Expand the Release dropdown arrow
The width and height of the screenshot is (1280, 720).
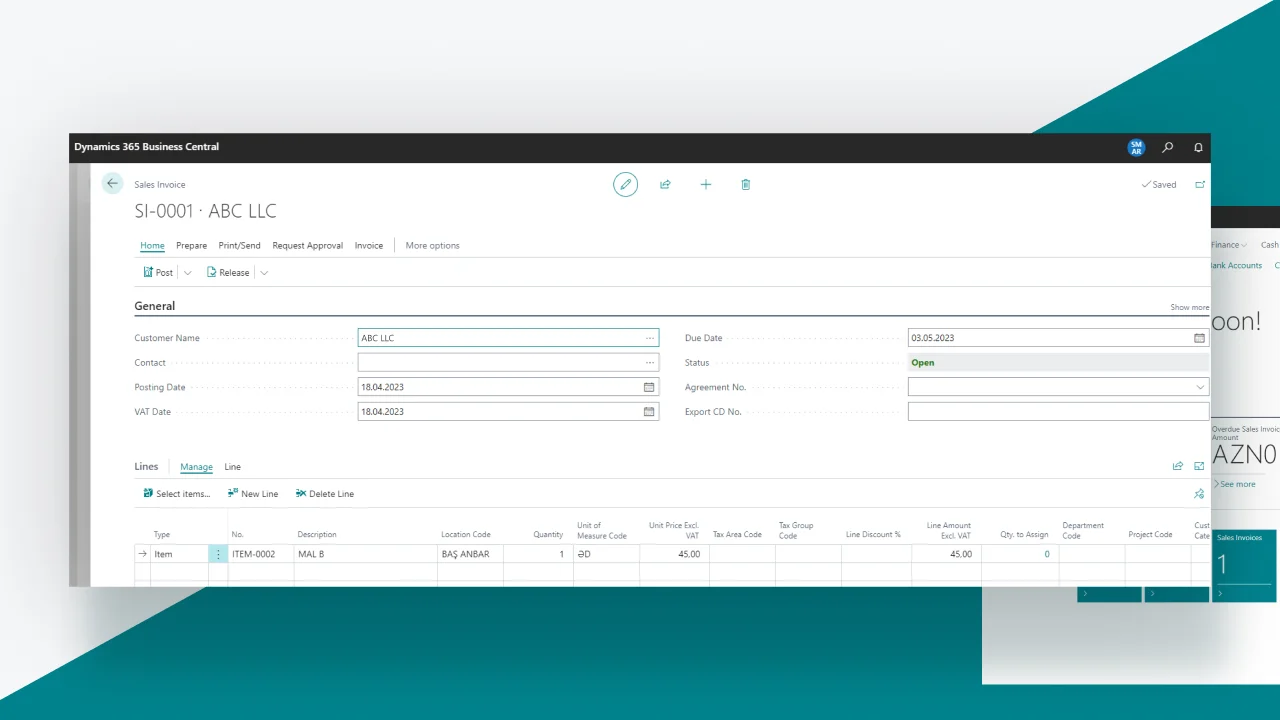(x=264, y=273)
